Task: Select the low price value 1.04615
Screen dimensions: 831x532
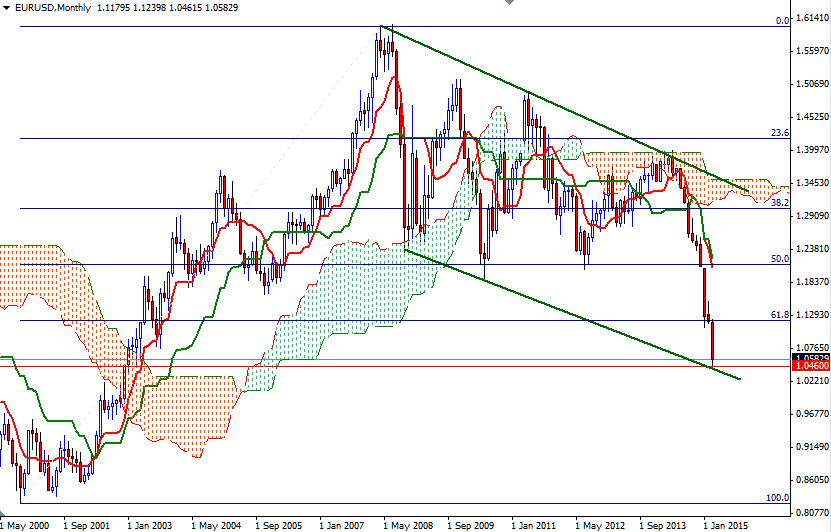Action: click(x=185, y=8)
